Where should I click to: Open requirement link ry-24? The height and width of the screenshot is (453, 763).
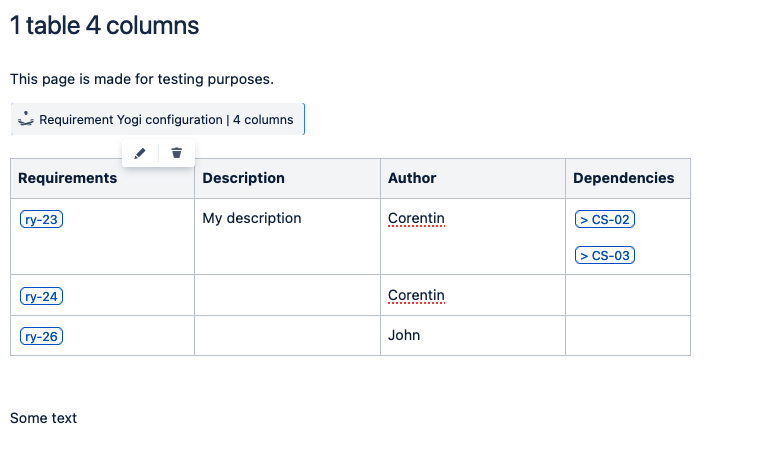click(41, 296)
